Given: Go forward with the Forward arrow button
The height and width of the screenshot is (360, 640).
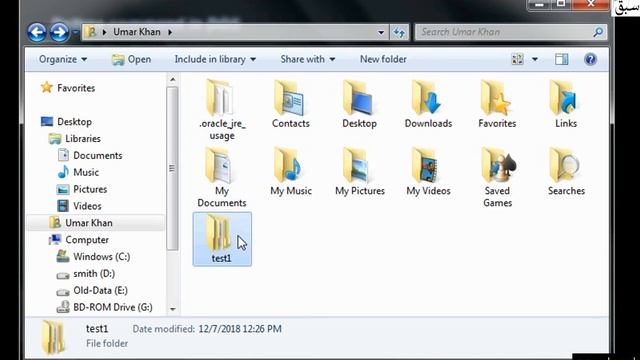Looking at the screenshot, I should click(60, 32).
